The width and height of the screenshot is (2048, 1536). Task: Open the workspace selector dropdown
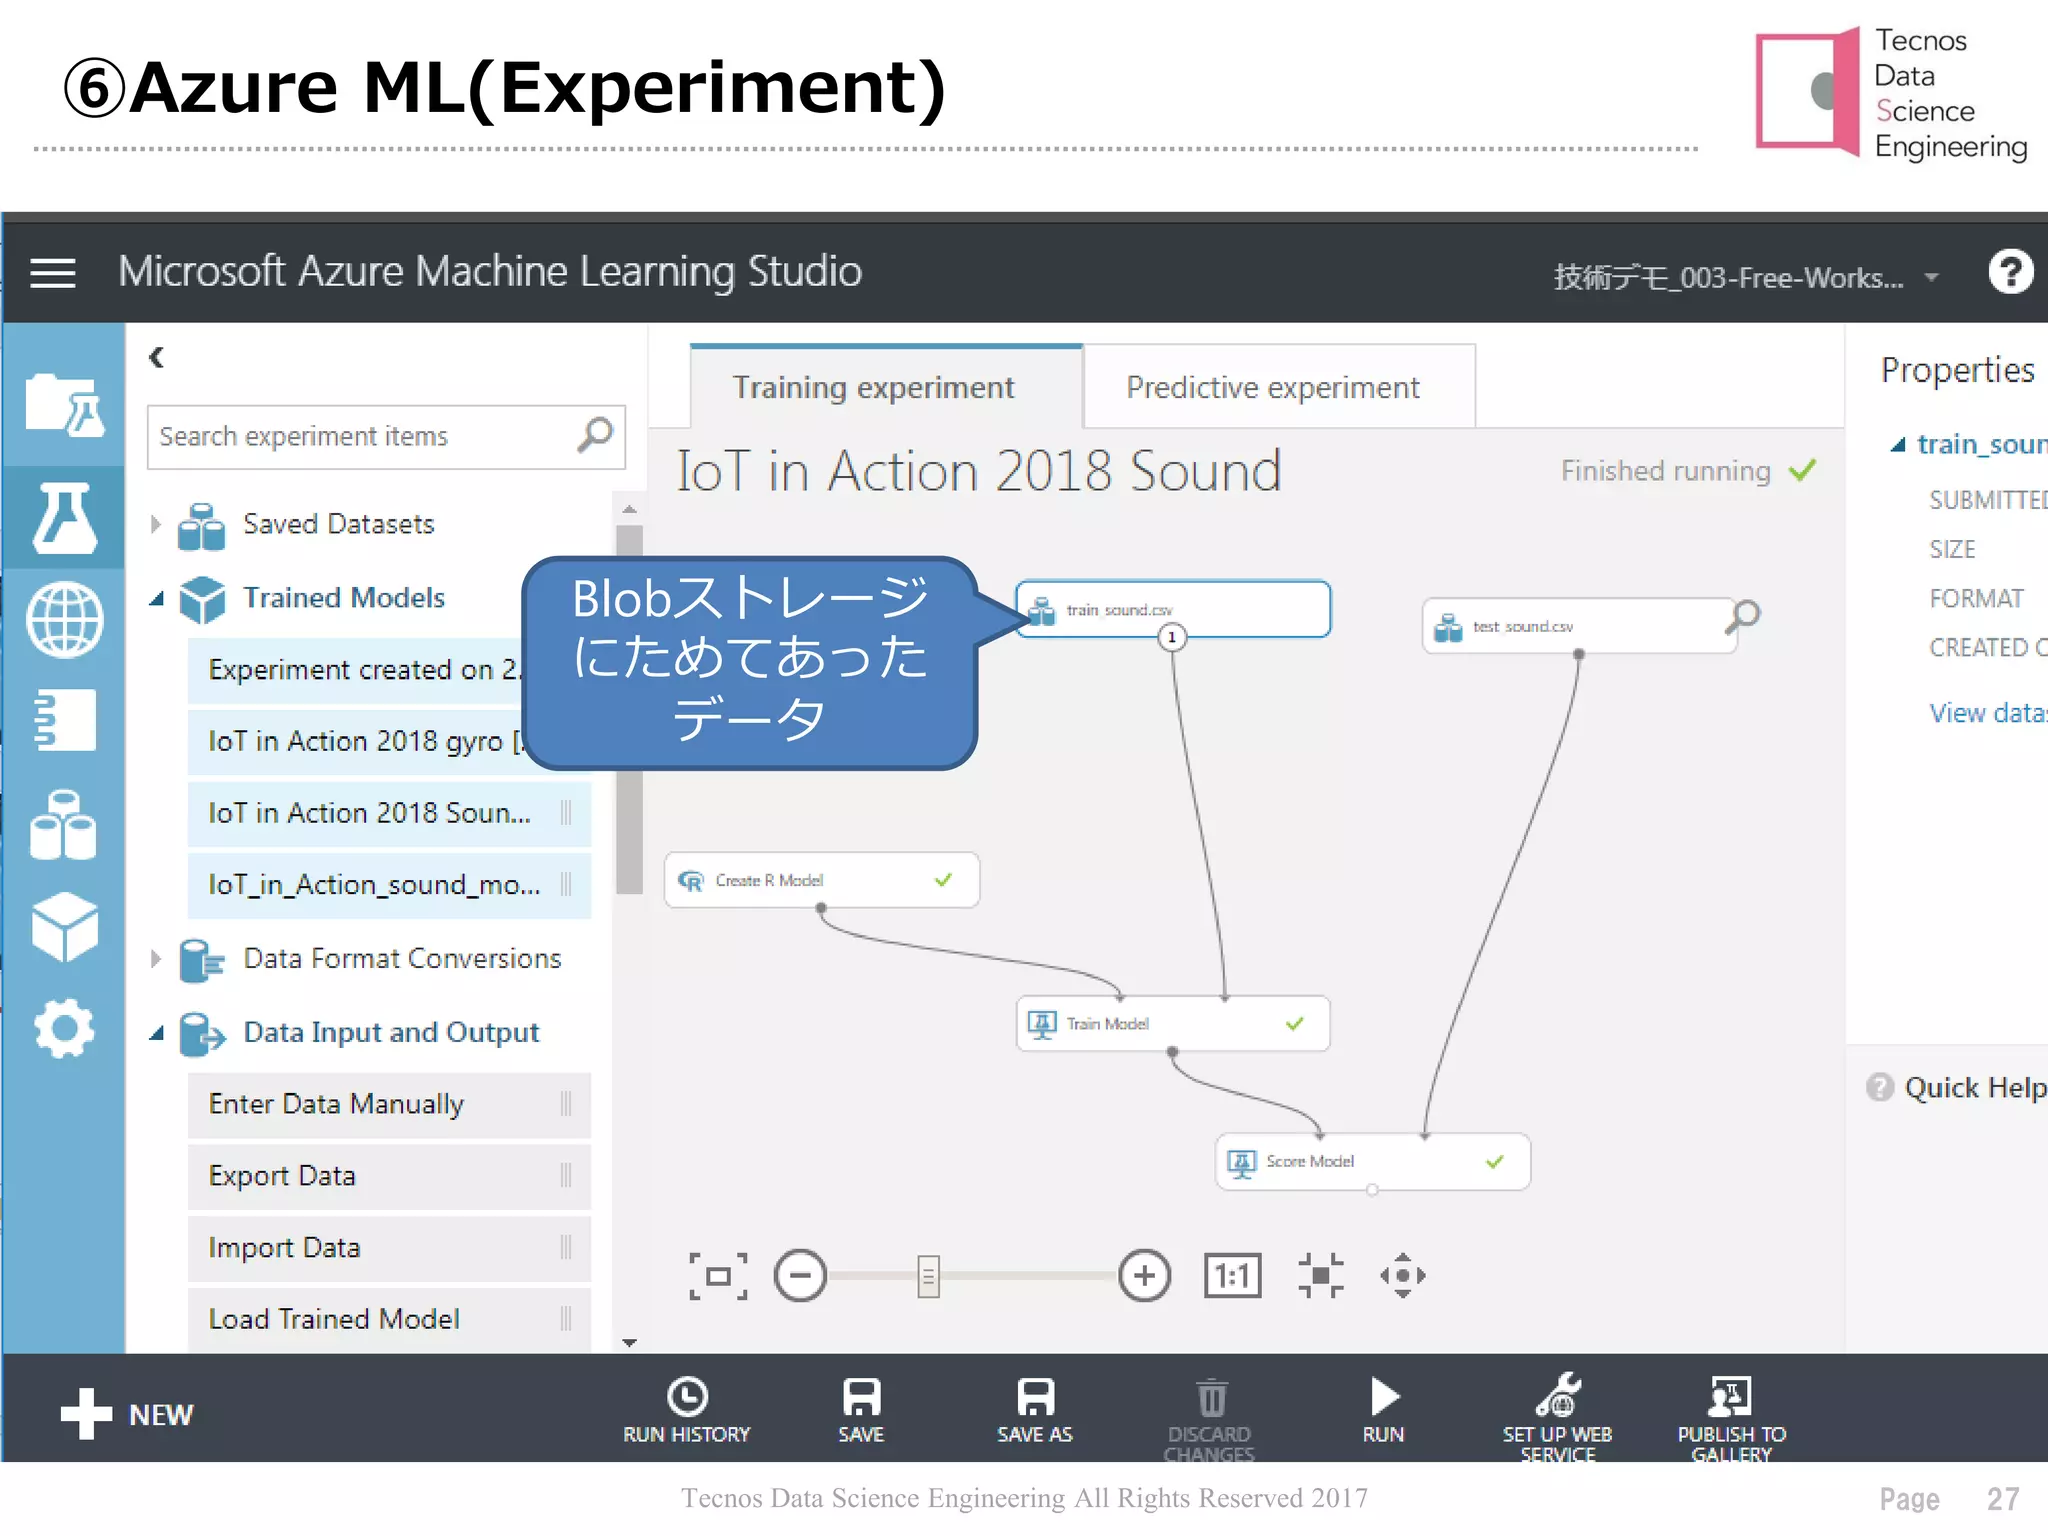1746,277
